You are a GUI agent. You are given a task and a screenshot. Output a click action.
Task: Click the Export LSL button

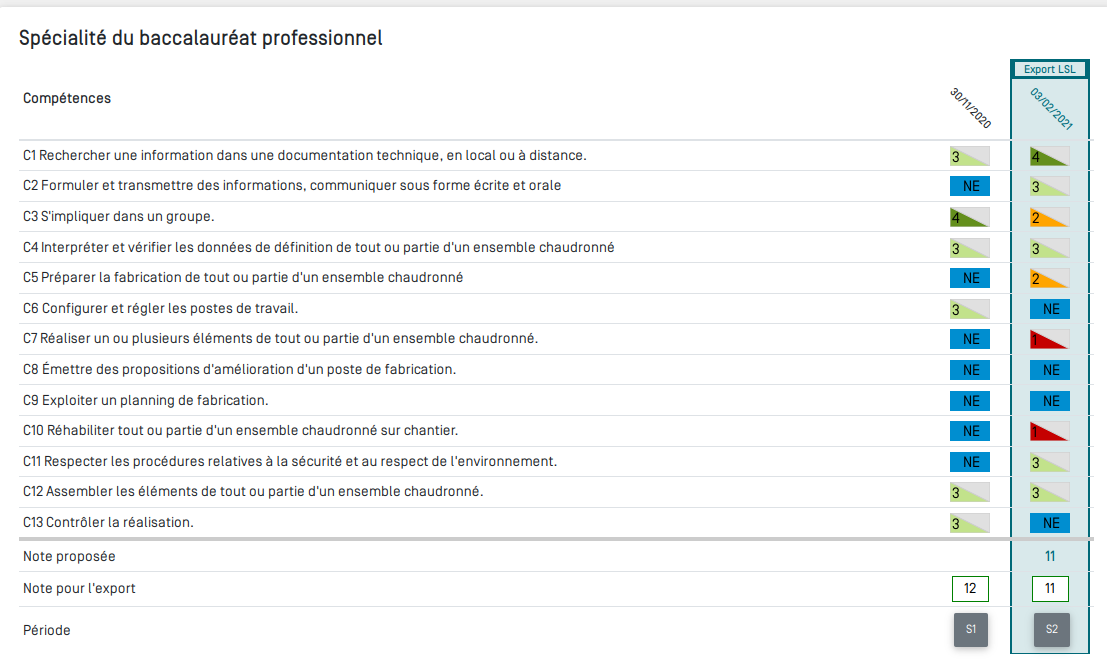pyautogui.click(x=1050, y=69)
